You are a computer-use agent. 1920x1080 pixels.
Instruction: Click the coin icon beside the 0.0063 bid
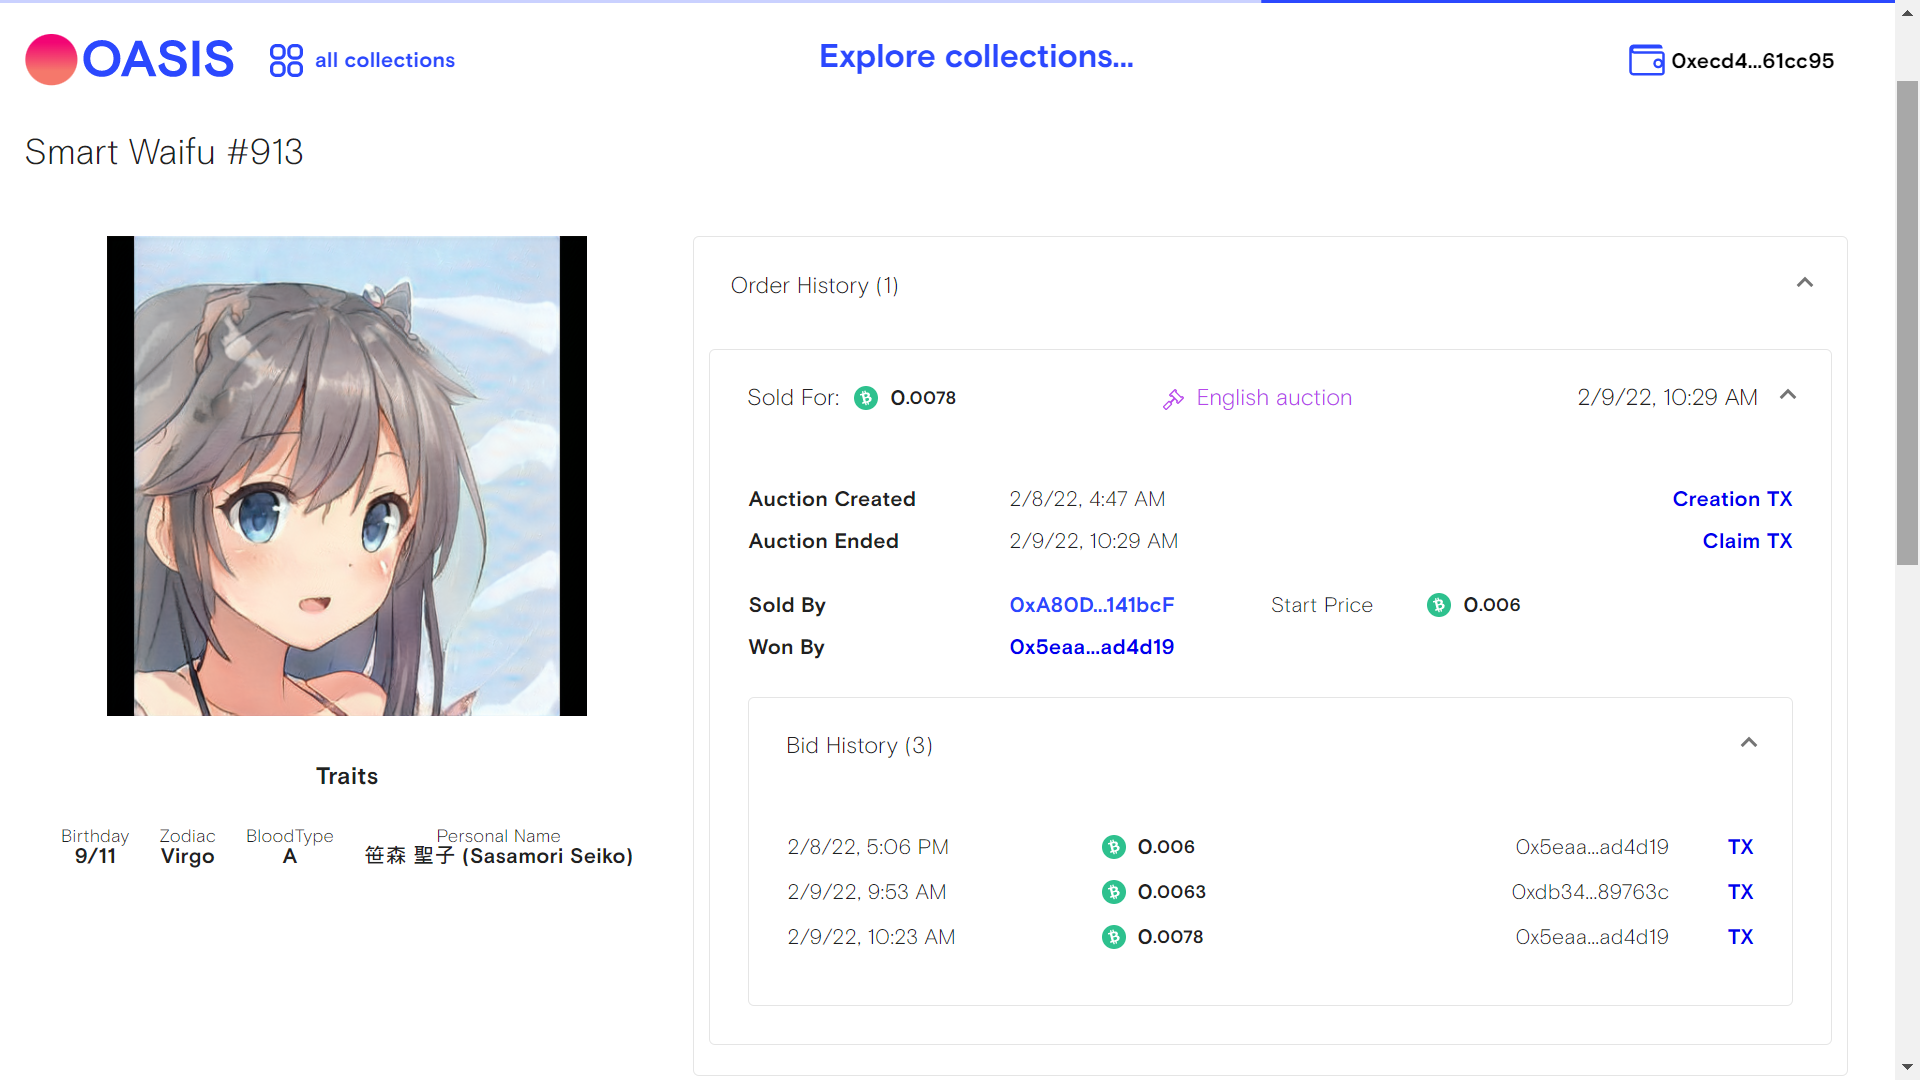pos(1114,892)
